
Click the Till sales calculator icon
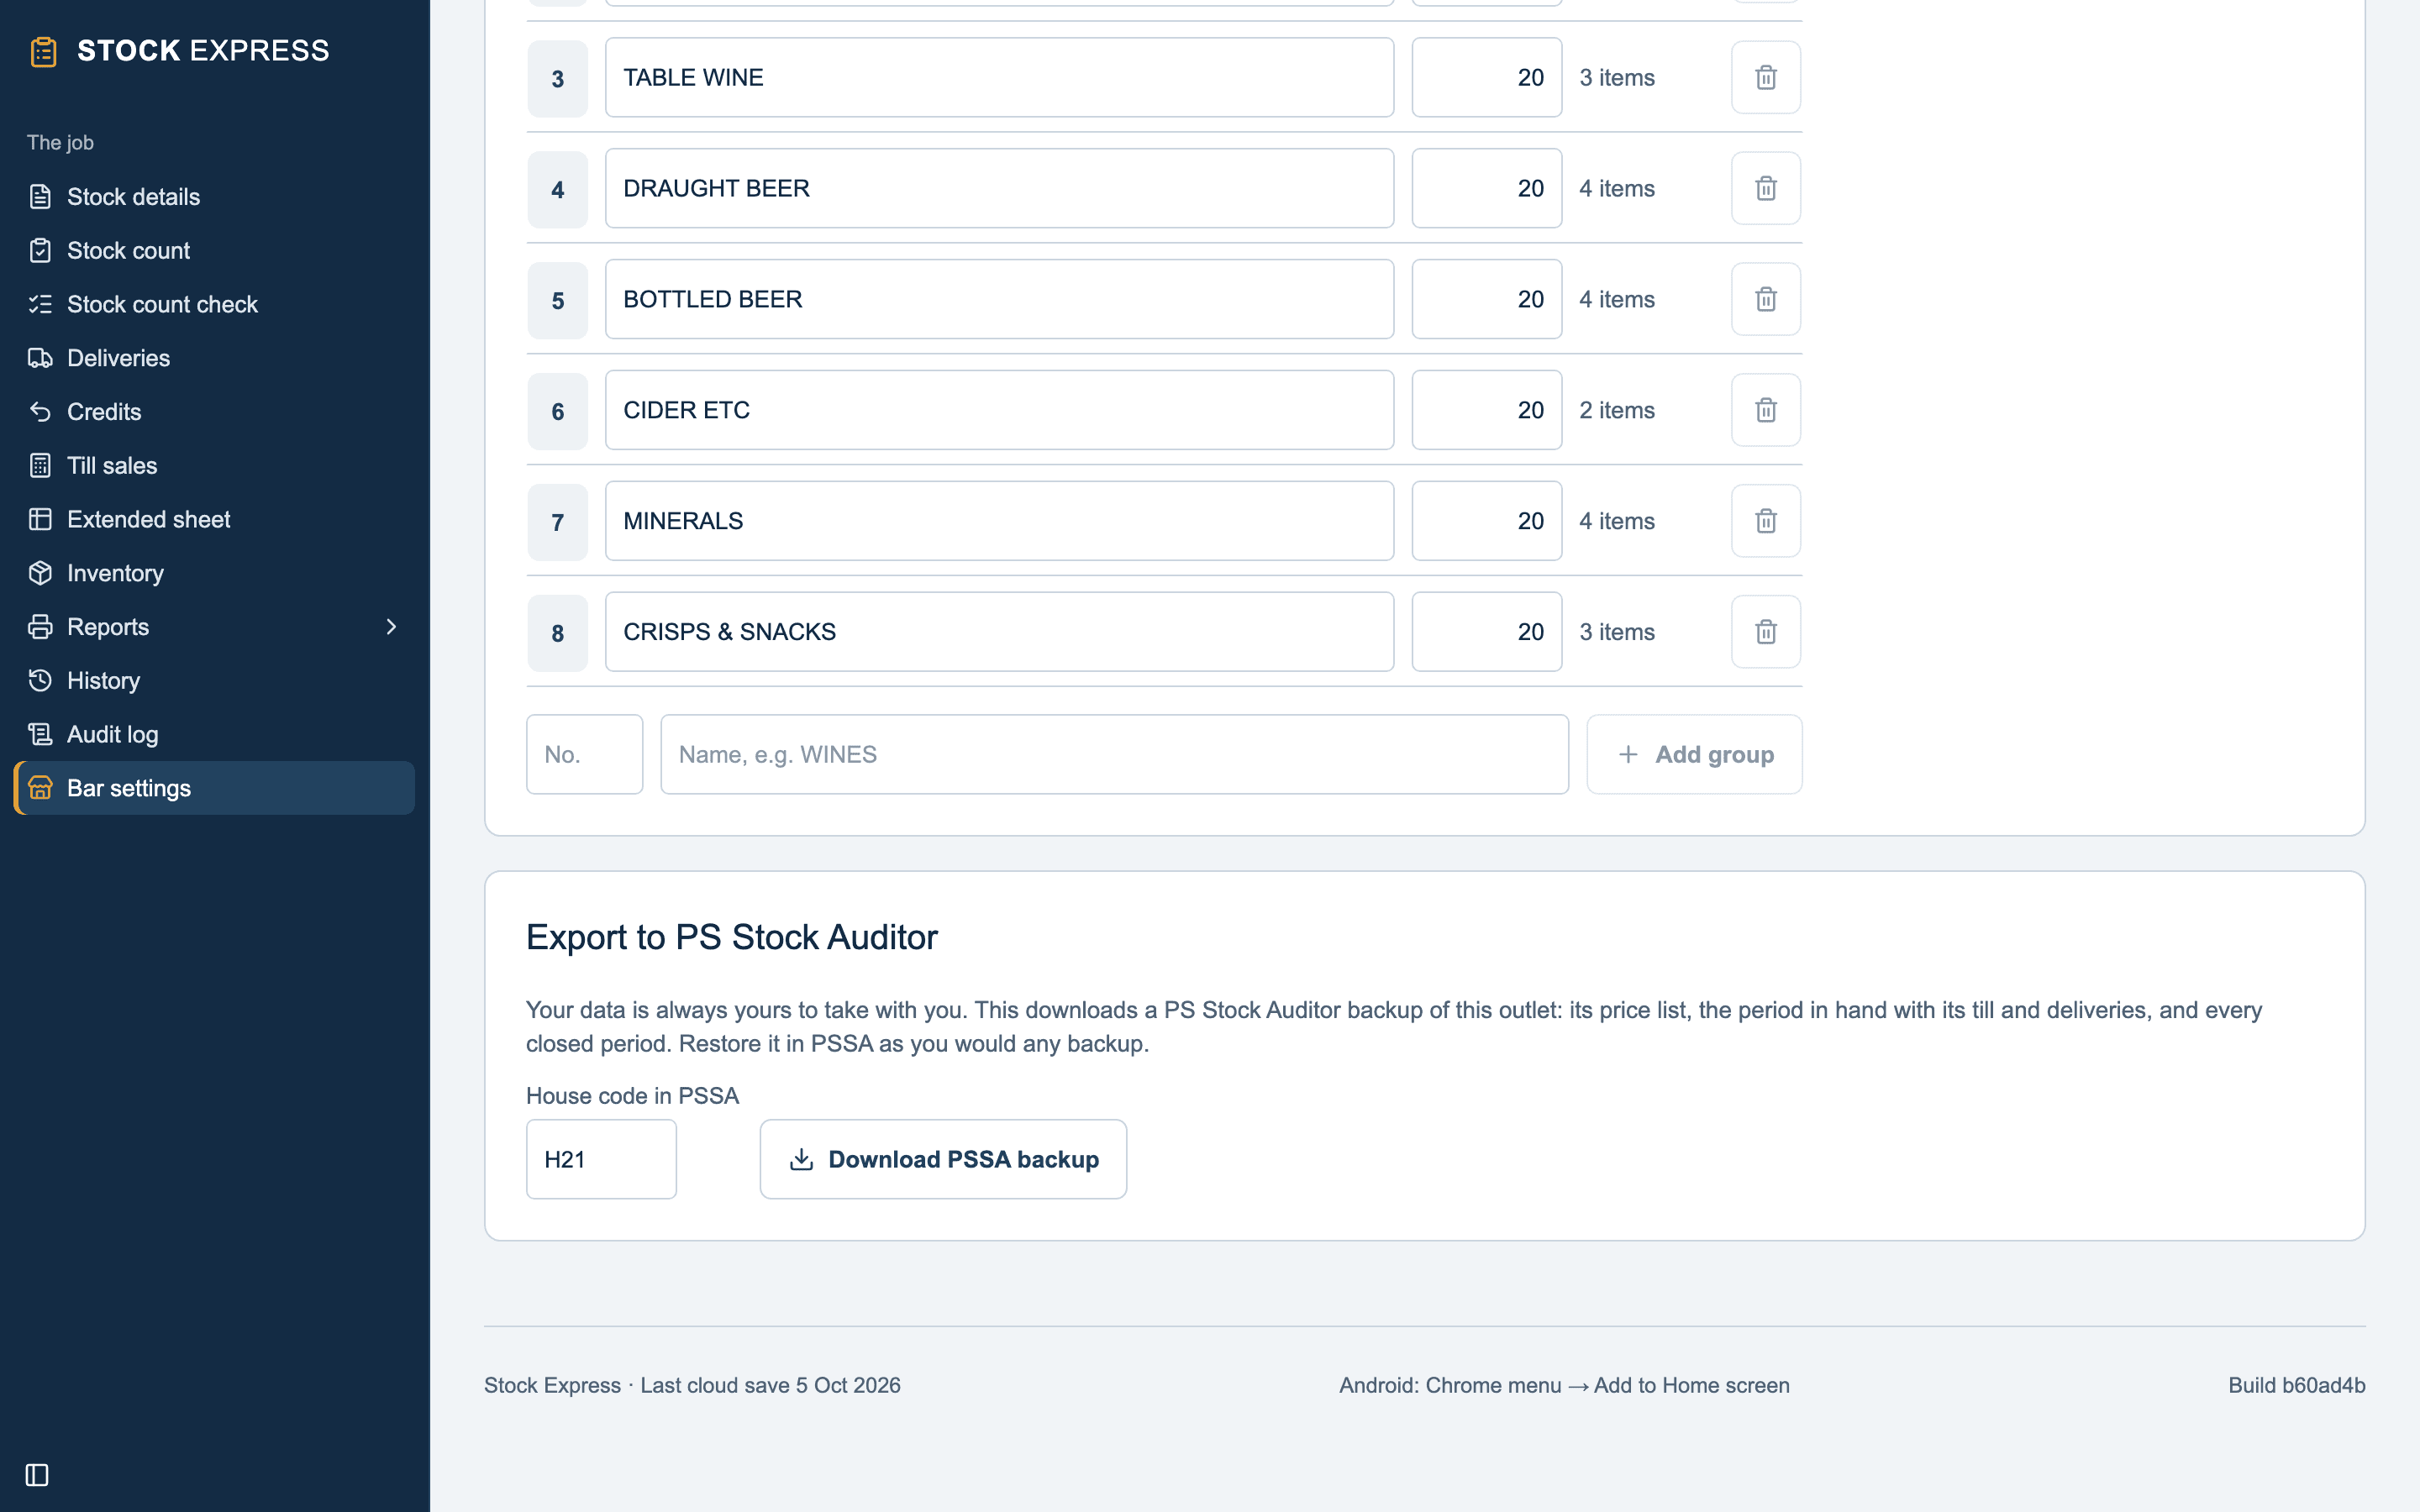pyautogui.click(x=40, y=466)
